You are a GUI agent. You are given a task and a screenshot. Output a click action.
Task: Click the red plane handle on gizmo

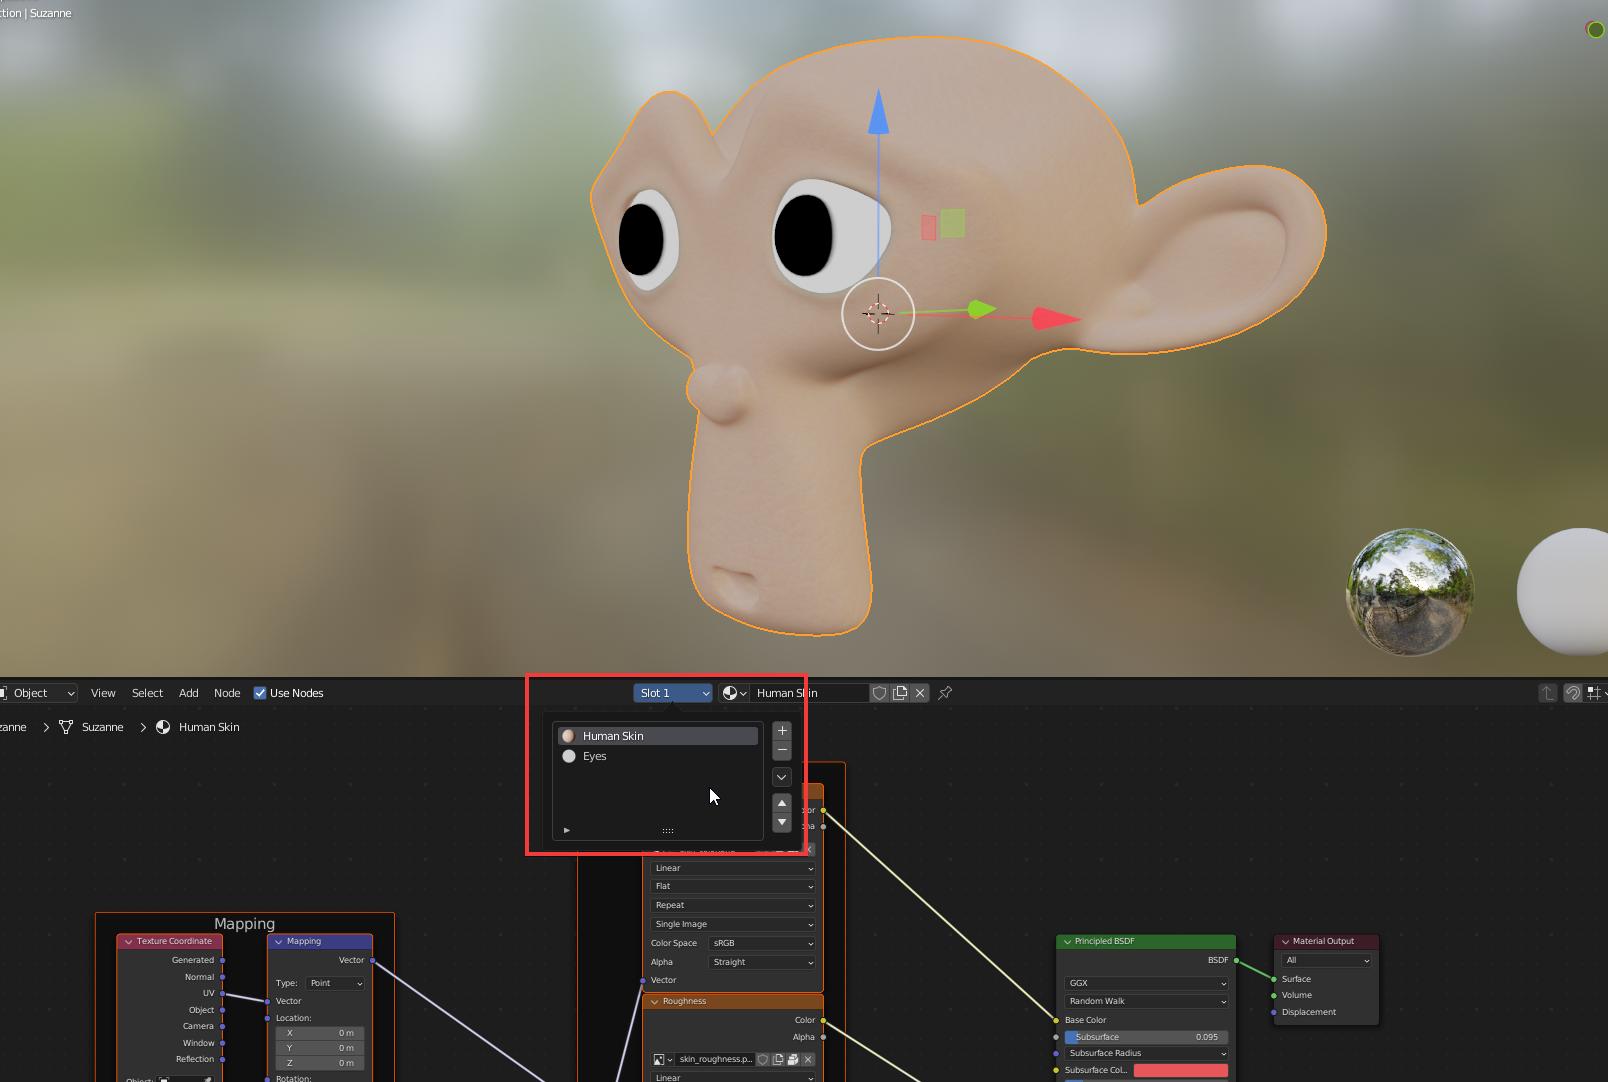pos(929,227)
